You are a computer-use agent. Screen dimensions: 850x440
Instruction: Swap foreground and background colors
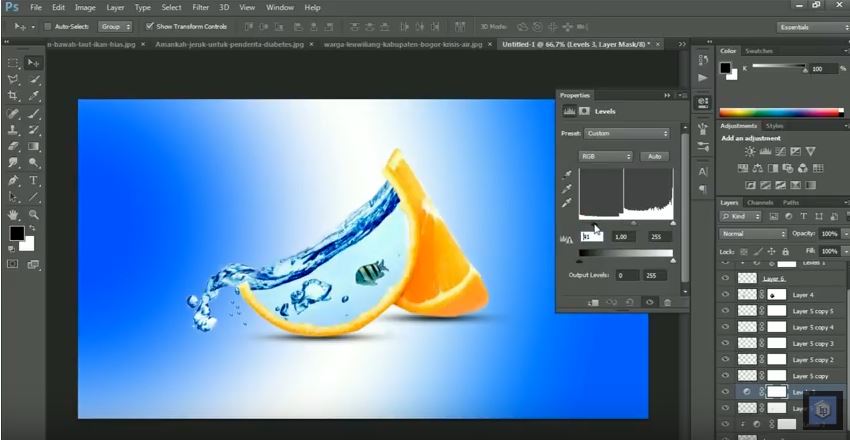(32, 228)
